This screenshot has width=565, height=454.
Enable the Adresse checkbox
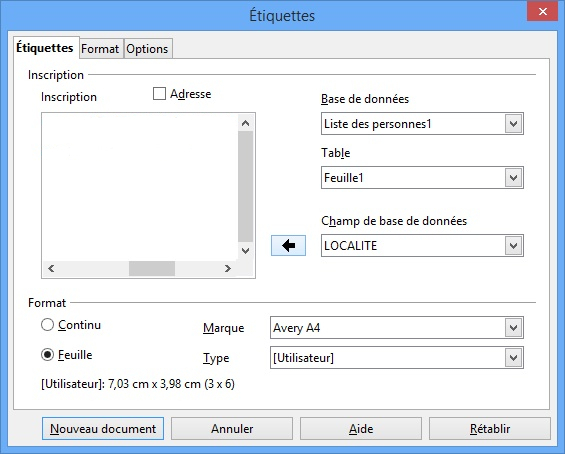pyautogui.click(x=159, y=94)
